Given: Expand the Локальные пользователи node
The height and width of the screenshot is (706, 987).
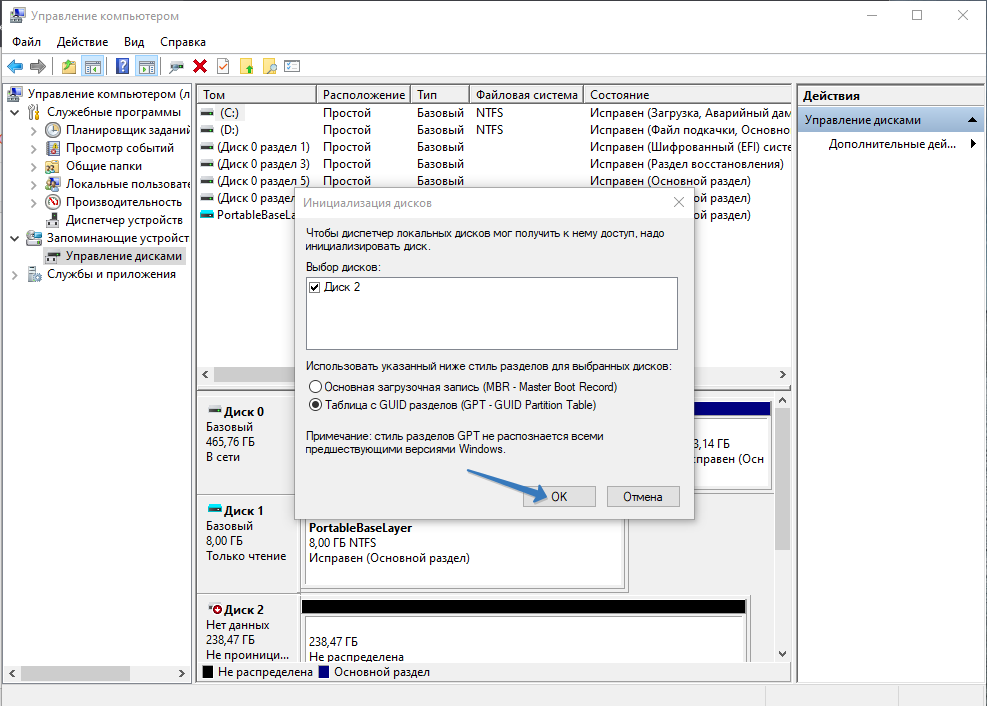Looking at the screenshot, I should pyautogui.click(x=33, y=185).
